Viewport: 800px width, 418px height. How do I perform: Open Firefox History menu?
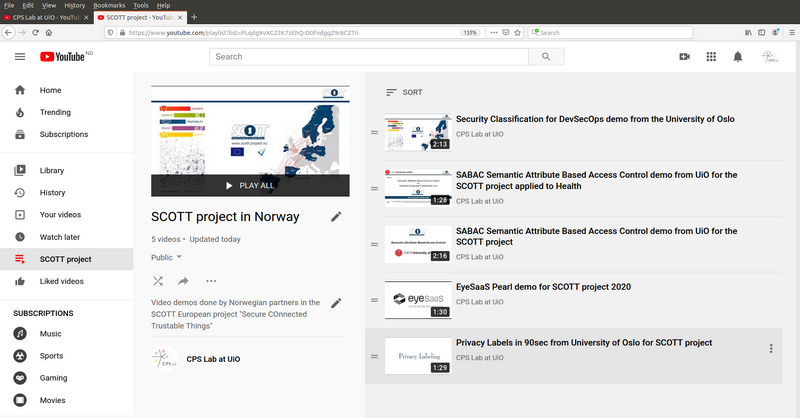(74, 5)
